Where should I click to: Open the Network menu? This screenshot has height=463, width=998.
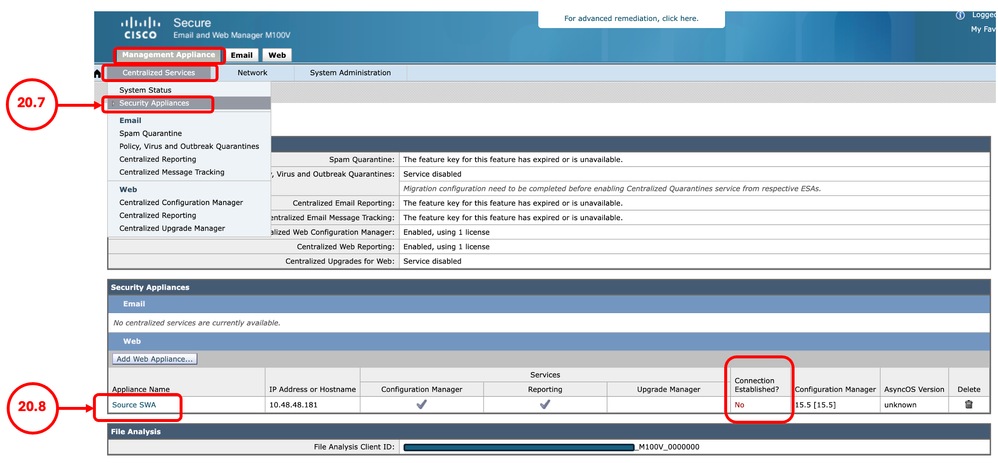click(x=252, y=73)
